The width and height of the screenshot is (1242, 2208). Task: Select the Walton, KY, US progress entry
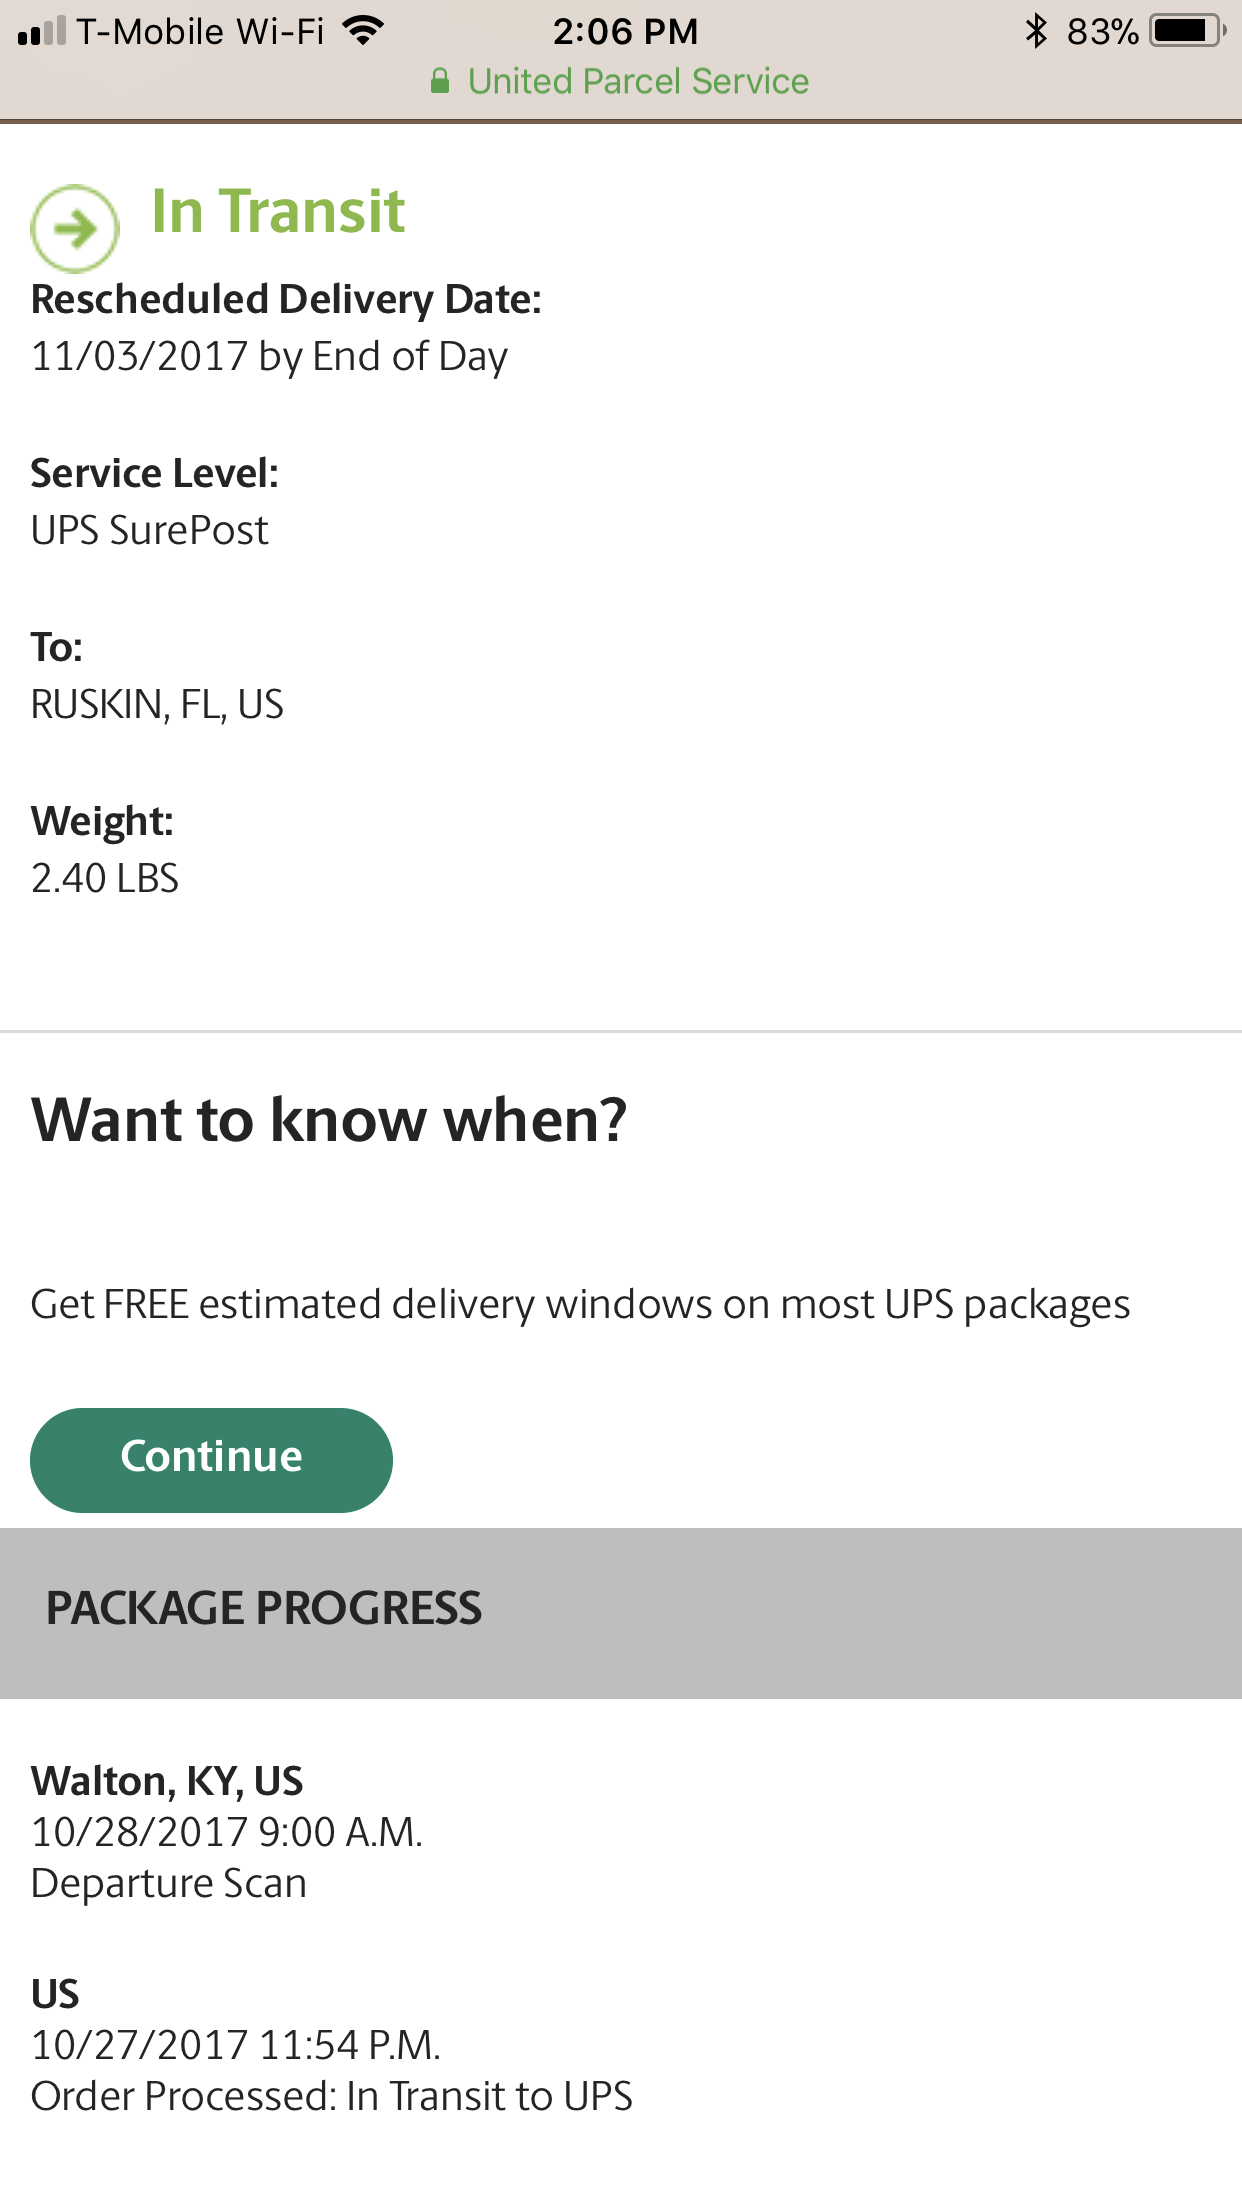click(x=167, y=1781)
